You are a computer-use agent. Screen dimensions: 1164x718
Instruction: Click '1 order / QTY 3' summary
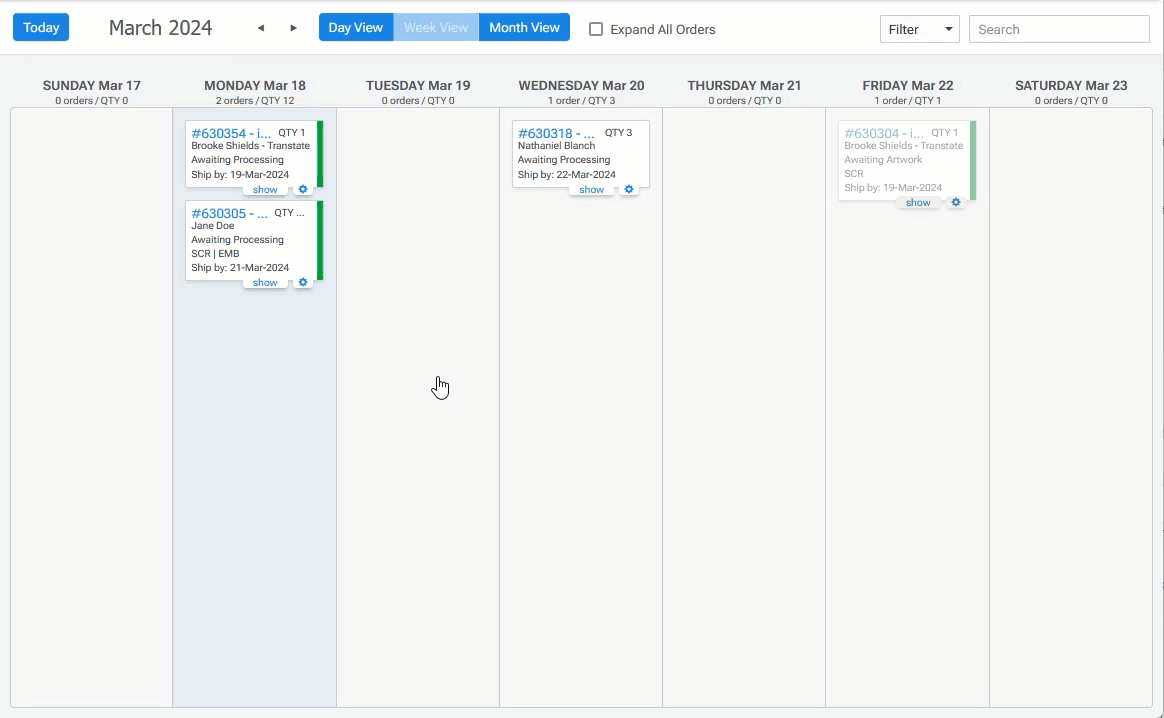click(x=581, y=100)
